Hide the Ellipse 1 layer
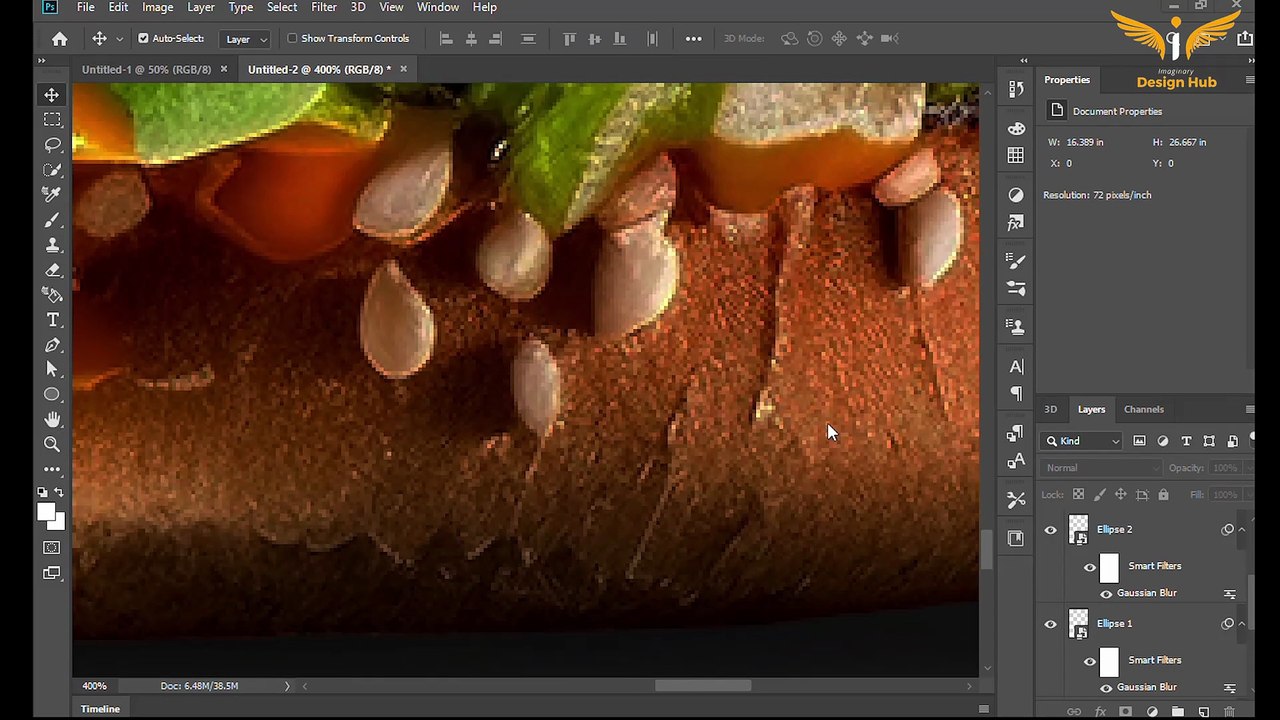Viewport: 1280px width, 720px height. pyautogui.click(x=1050, y=624)
